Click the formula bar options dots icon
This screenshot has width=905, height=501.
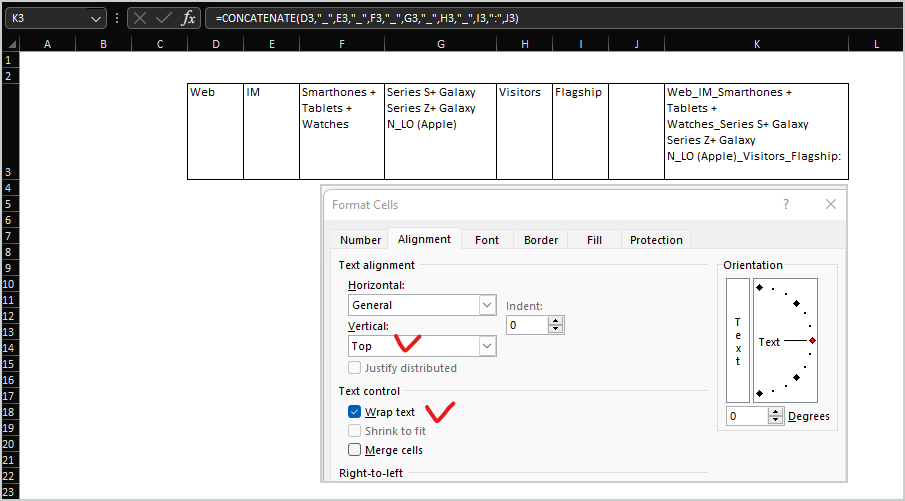coord(117,18)
